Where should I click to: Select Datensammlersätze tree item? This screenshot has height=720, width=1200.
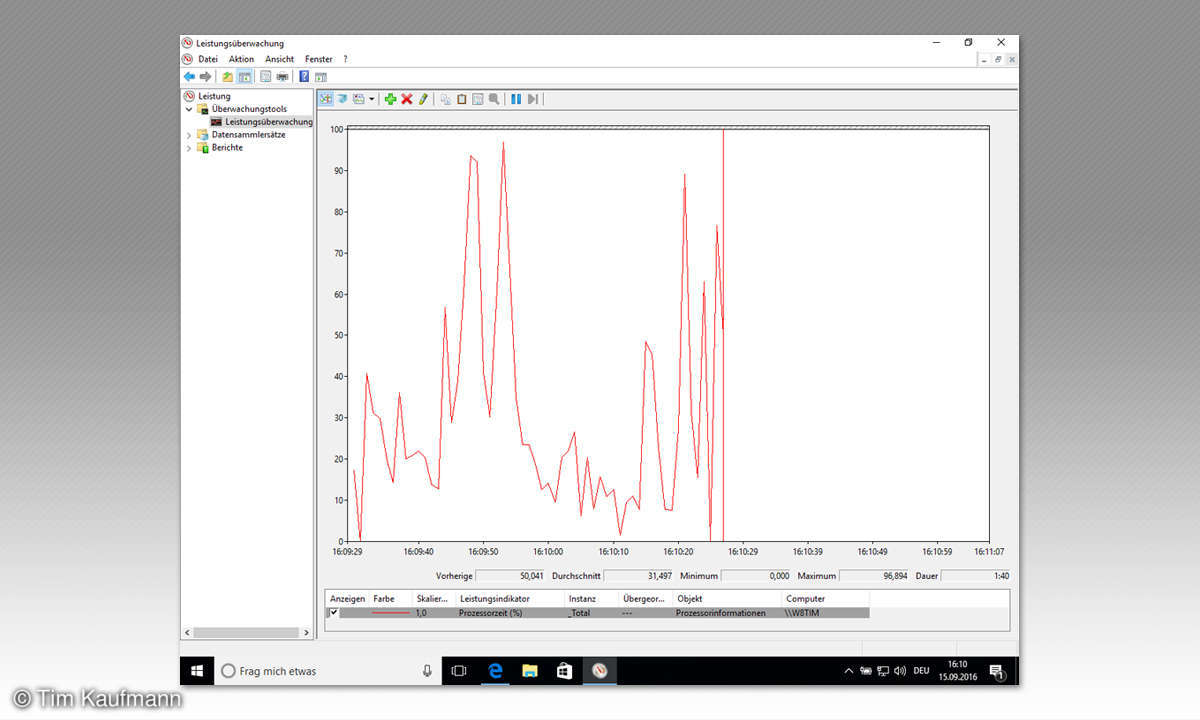pyautogui.click(x=248, y=135)
